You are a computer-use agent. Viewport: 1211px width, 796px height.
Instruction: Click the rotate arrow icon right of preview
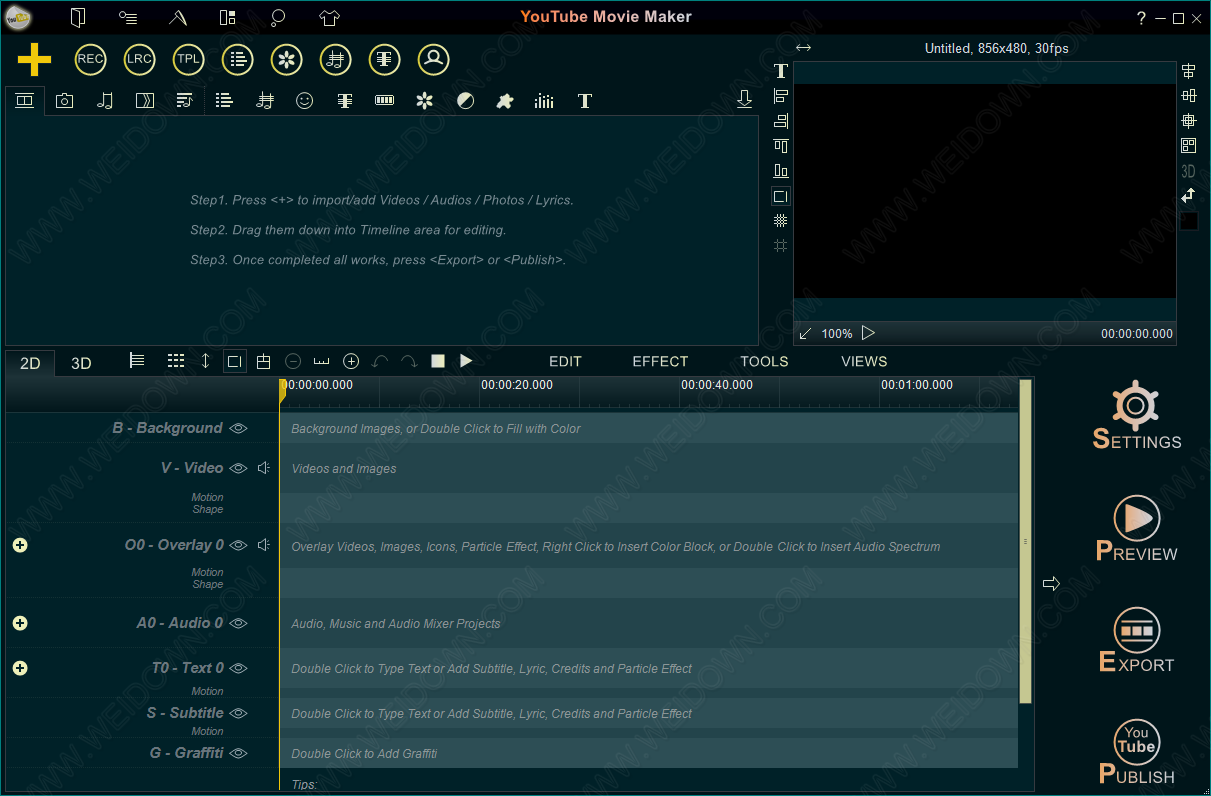(x=1189, y=196)
